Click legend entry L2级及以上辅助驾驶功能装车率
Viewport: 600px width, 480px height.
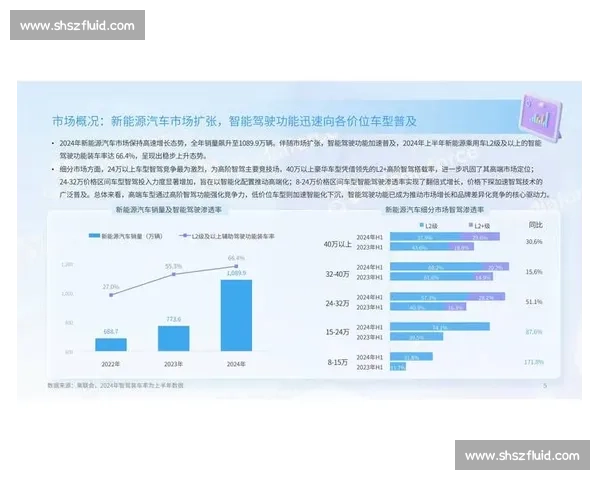(227, 236)
